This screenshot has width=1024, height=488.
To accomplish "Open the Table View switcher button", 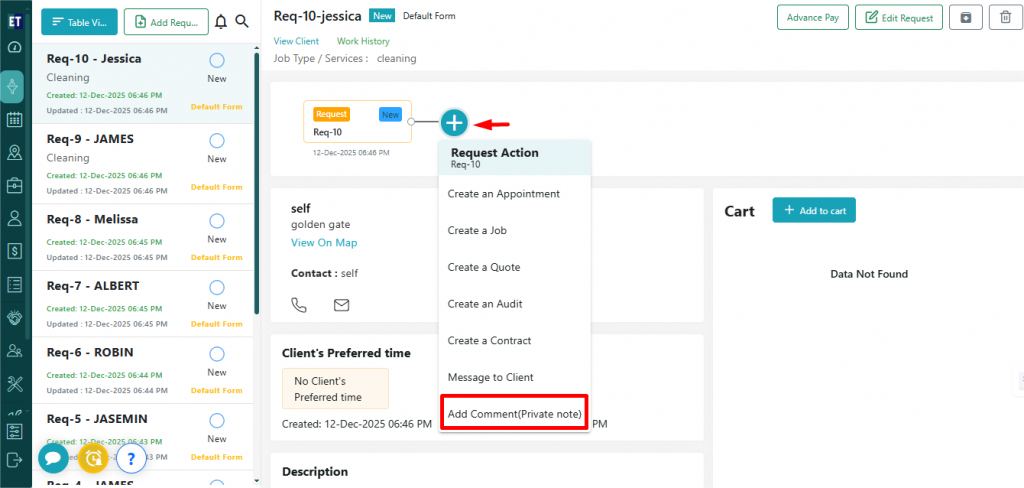I will pyautogui.click(x=79, y=21).
